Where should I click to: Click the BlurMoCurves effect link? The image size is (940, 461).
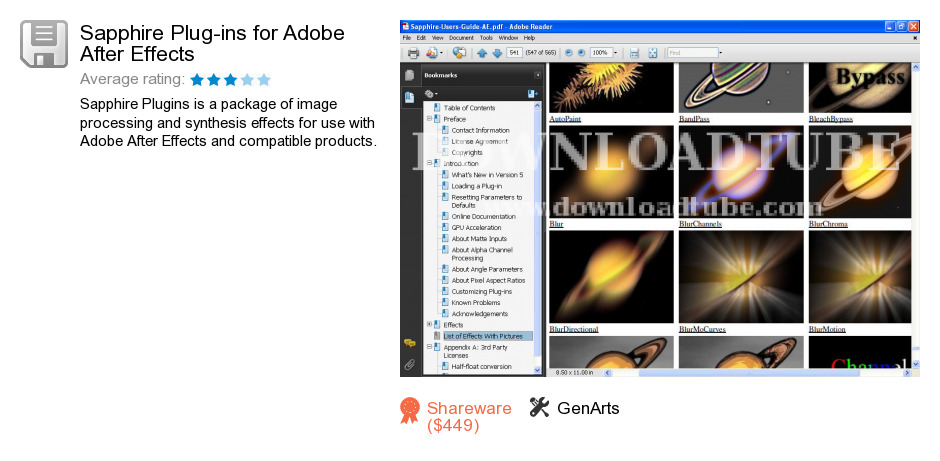(x=702, y=329)
